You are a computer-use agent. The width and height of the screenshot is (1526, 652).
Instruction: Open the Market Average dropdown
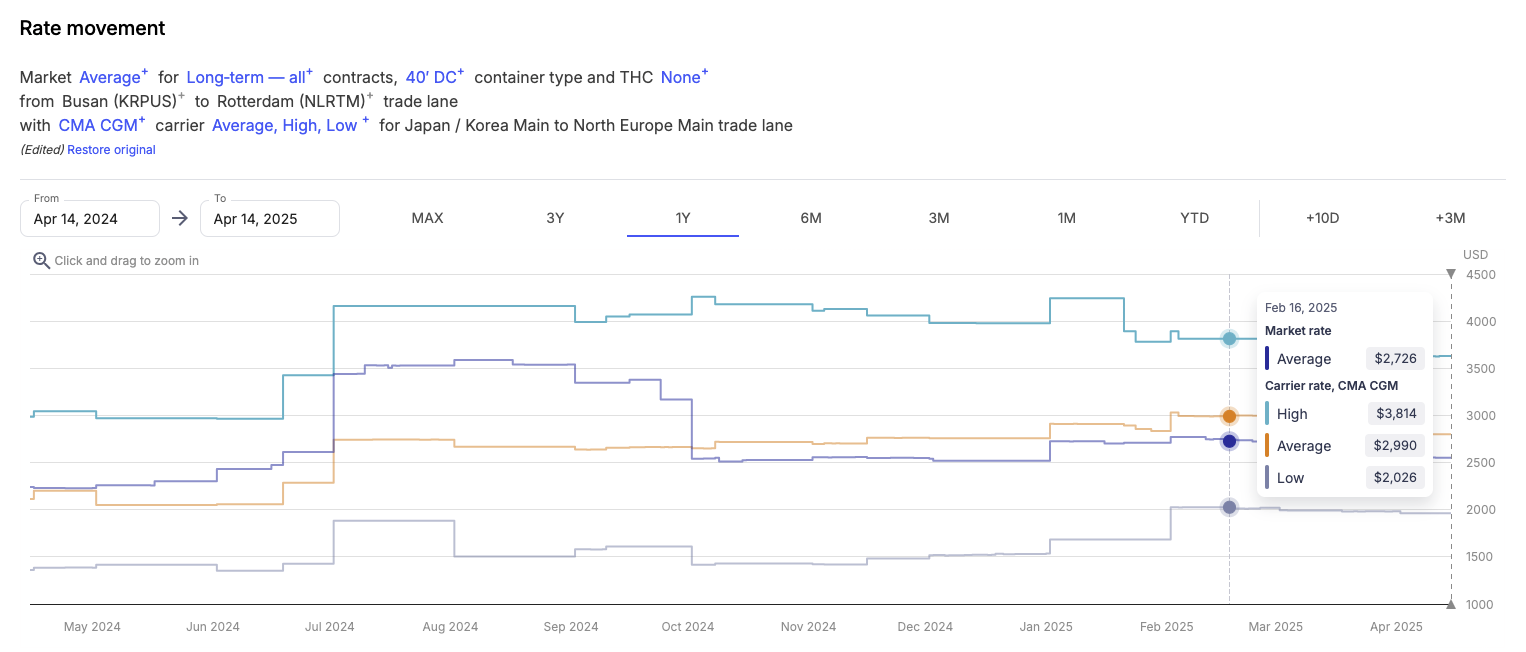coord(114,77)
